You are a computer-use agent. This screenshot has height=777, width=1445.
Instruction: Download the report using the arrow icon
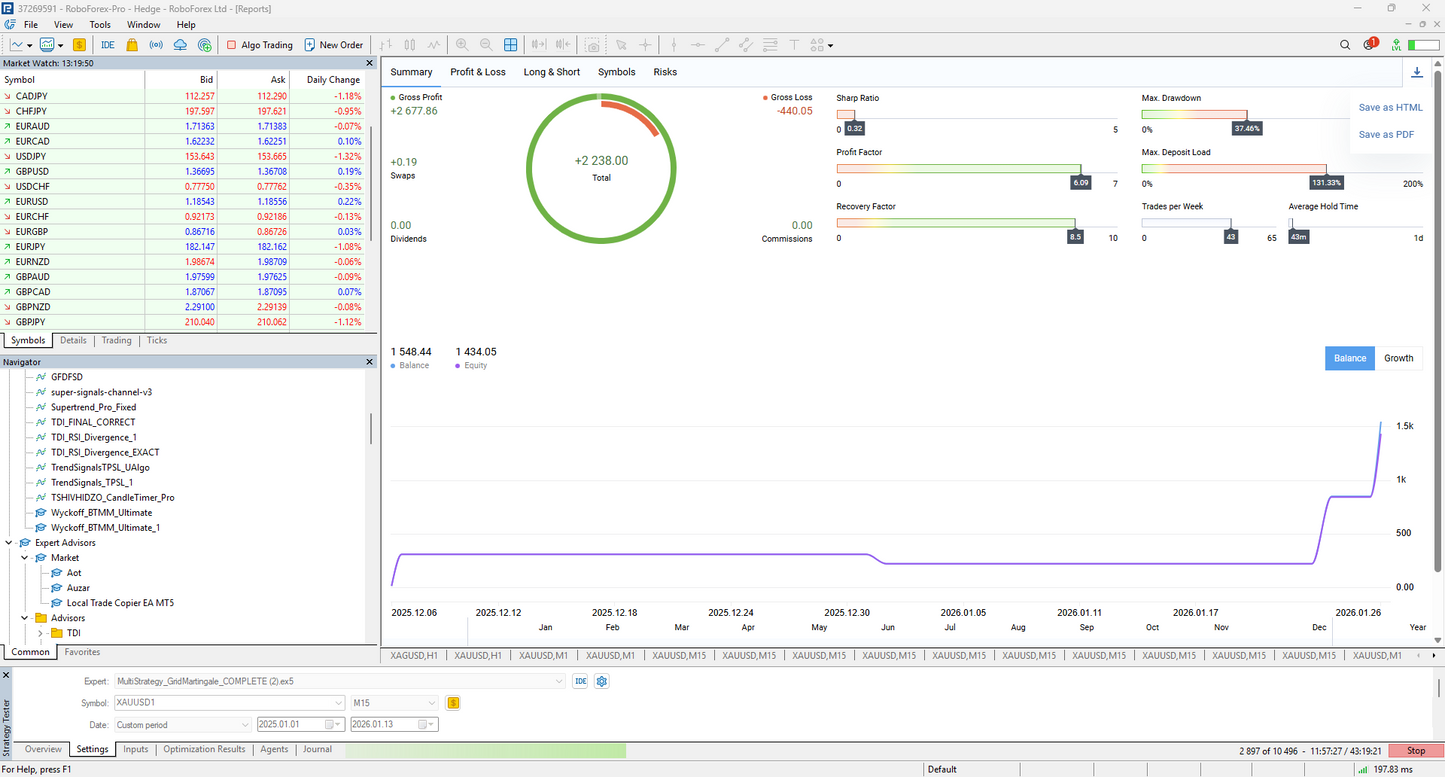pyautogui.click(x=1418, y=72)
